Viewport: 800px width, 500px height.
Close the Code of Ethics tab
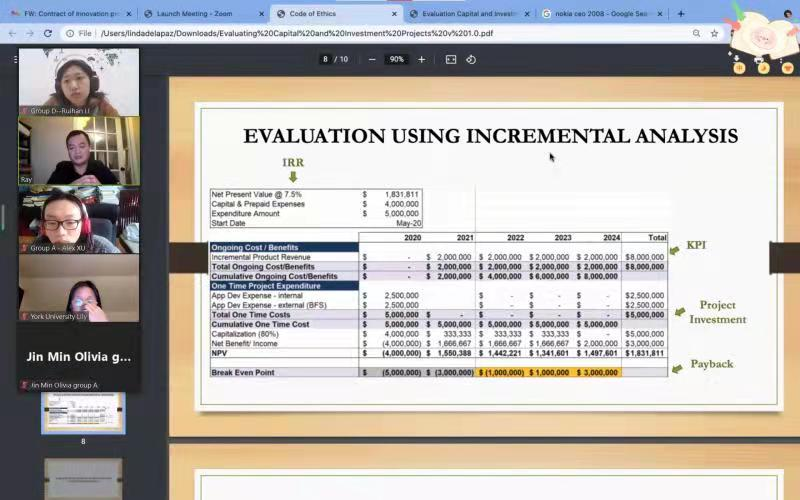tap(394, 14)
